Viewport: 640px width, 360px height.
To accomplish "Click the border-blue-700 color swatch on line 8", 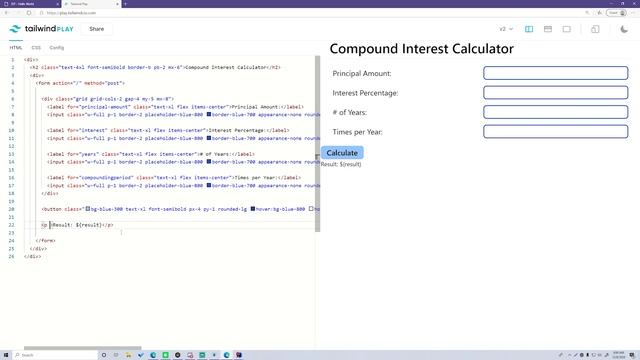I will pos(209,114).
